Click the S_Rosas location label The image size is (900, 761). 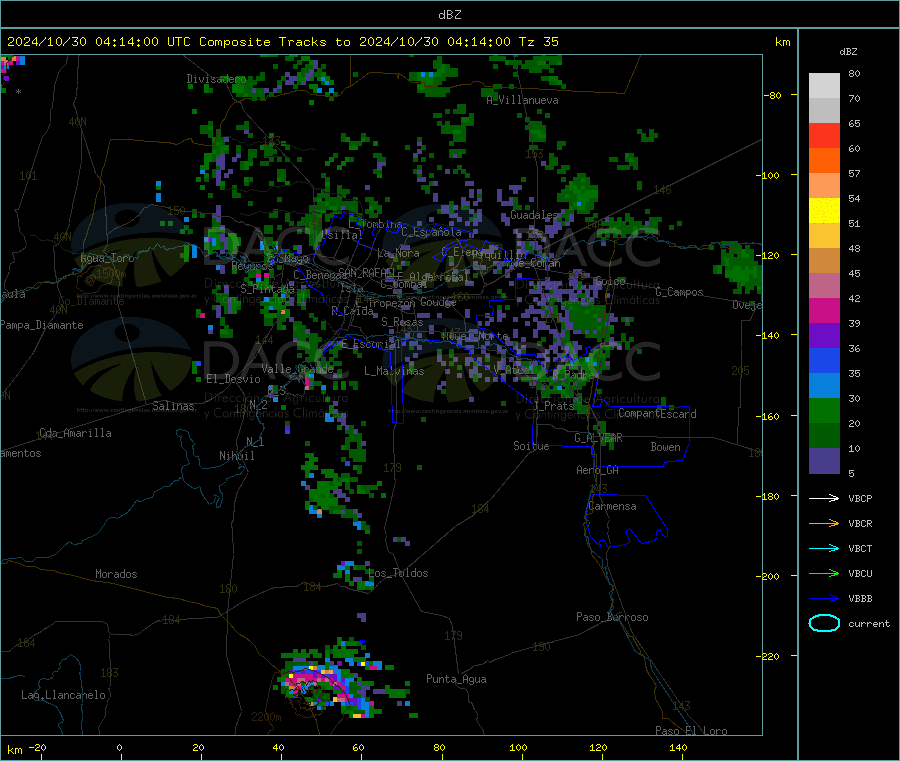coord(402,322)
